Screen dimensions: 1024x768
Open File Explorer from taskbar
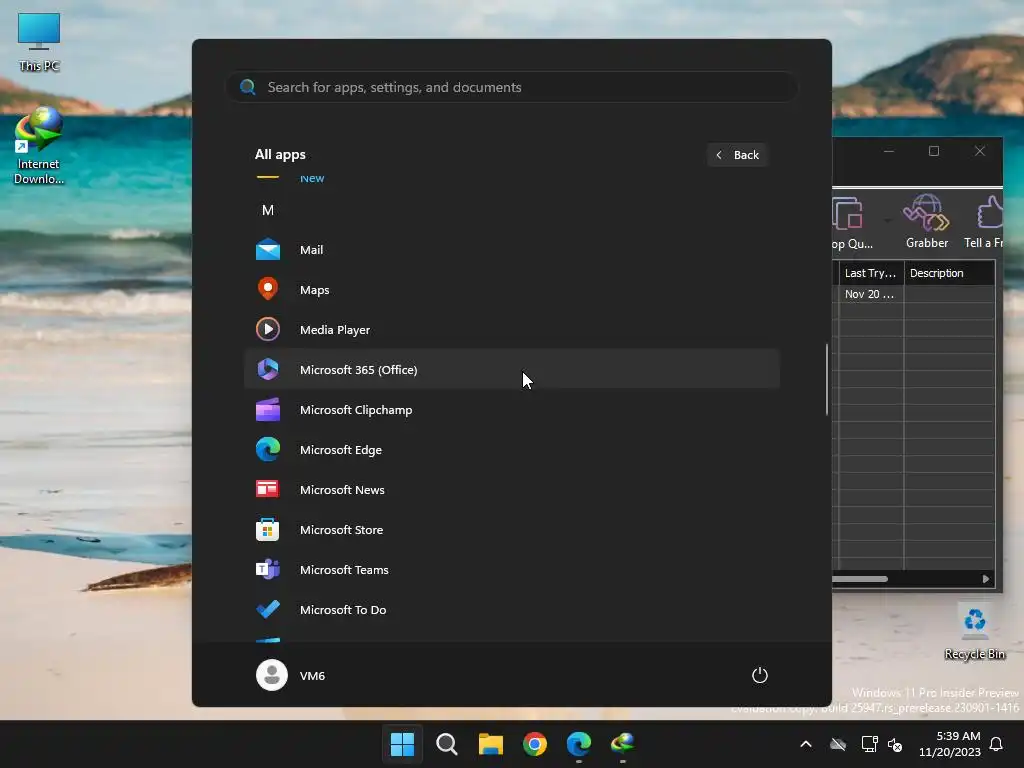tap(490, 744)
